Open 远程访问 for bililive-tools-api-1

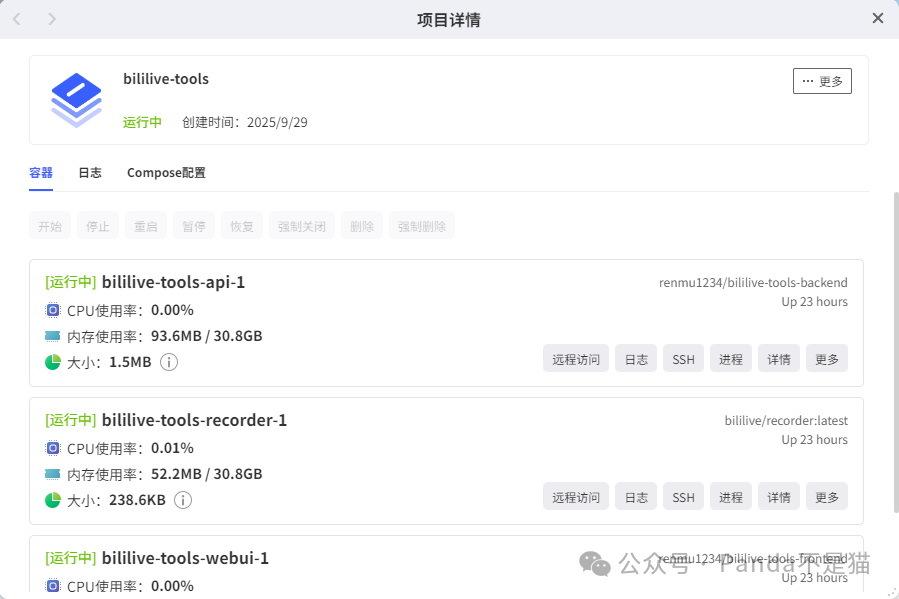(x=576, y=359)
